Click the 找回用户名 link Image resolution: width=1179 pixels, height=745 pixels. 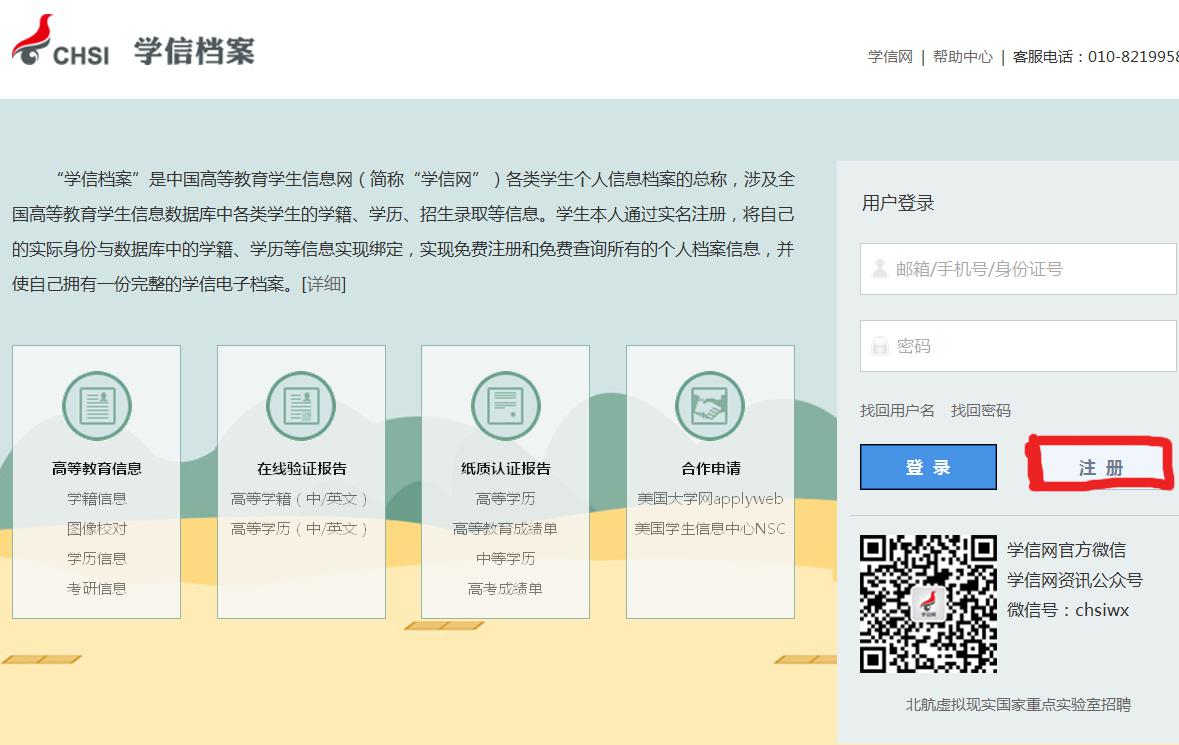tap(897, 411)
